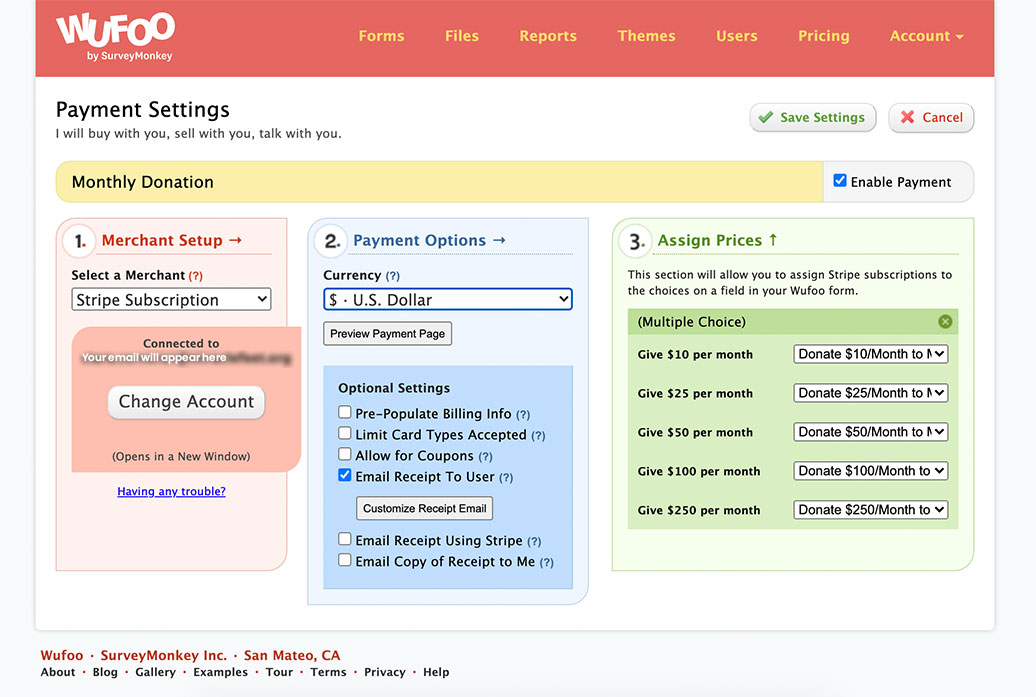Click Preview Payment Page button
The width and height of the screenshot is (1036, 697).
coord(387,334)
